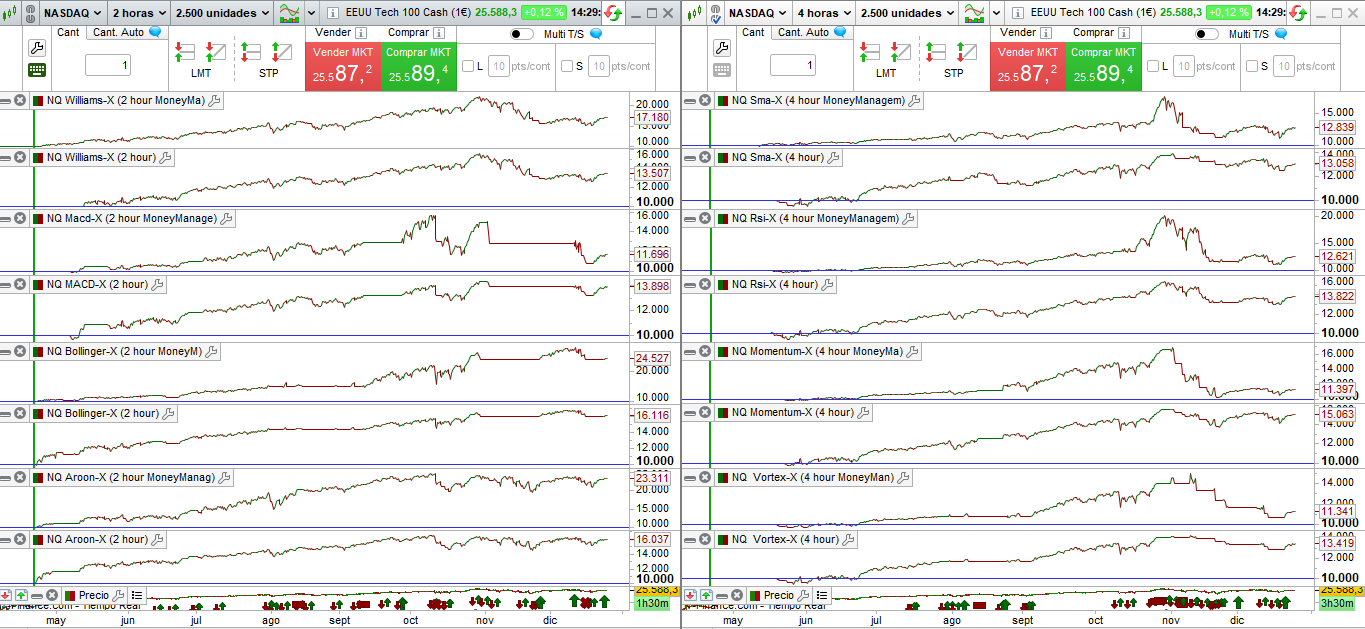Open the list icon next to Precio
Image resolution: width=1365 pixels, height=629 pixels.
coord(137,595)
